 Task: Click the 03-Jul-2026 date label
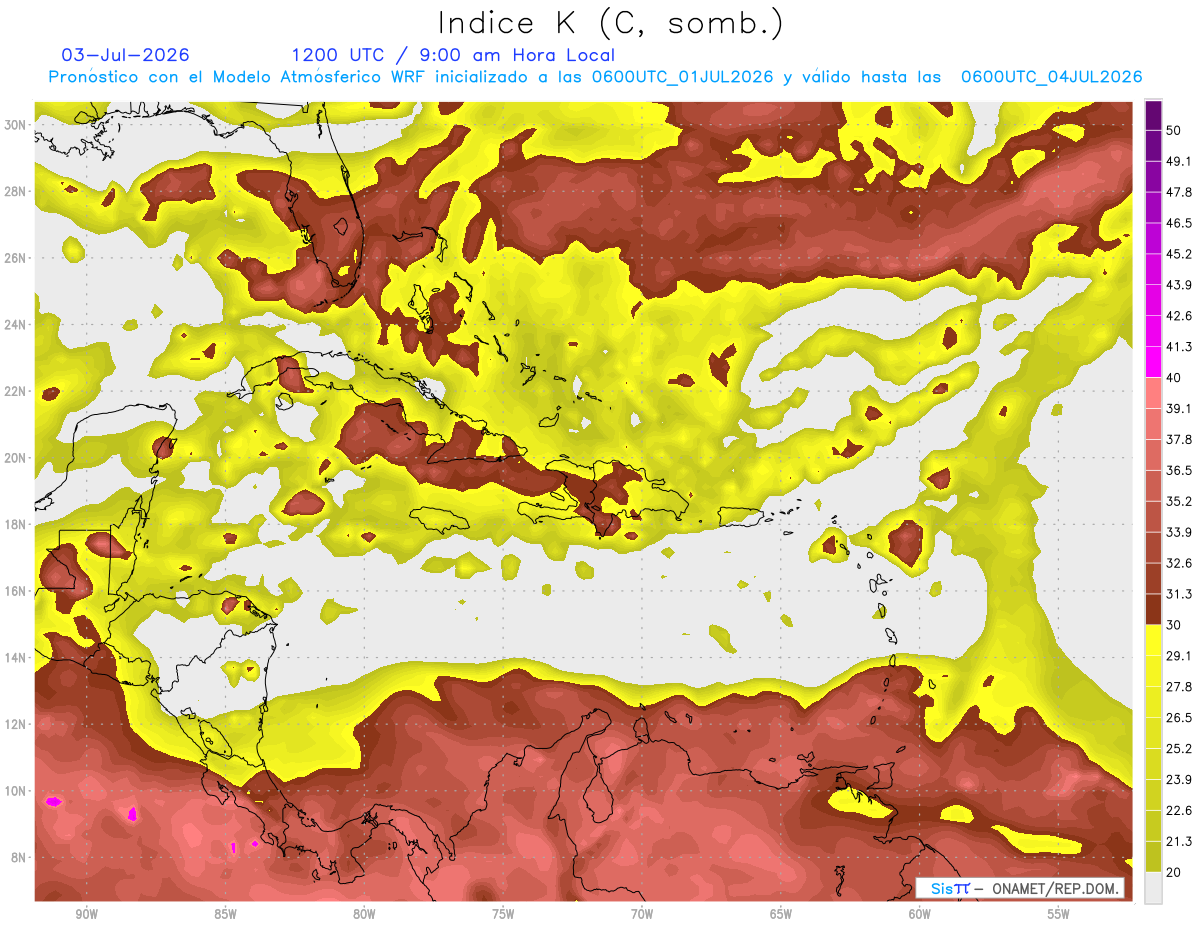(x=125, y=55)
